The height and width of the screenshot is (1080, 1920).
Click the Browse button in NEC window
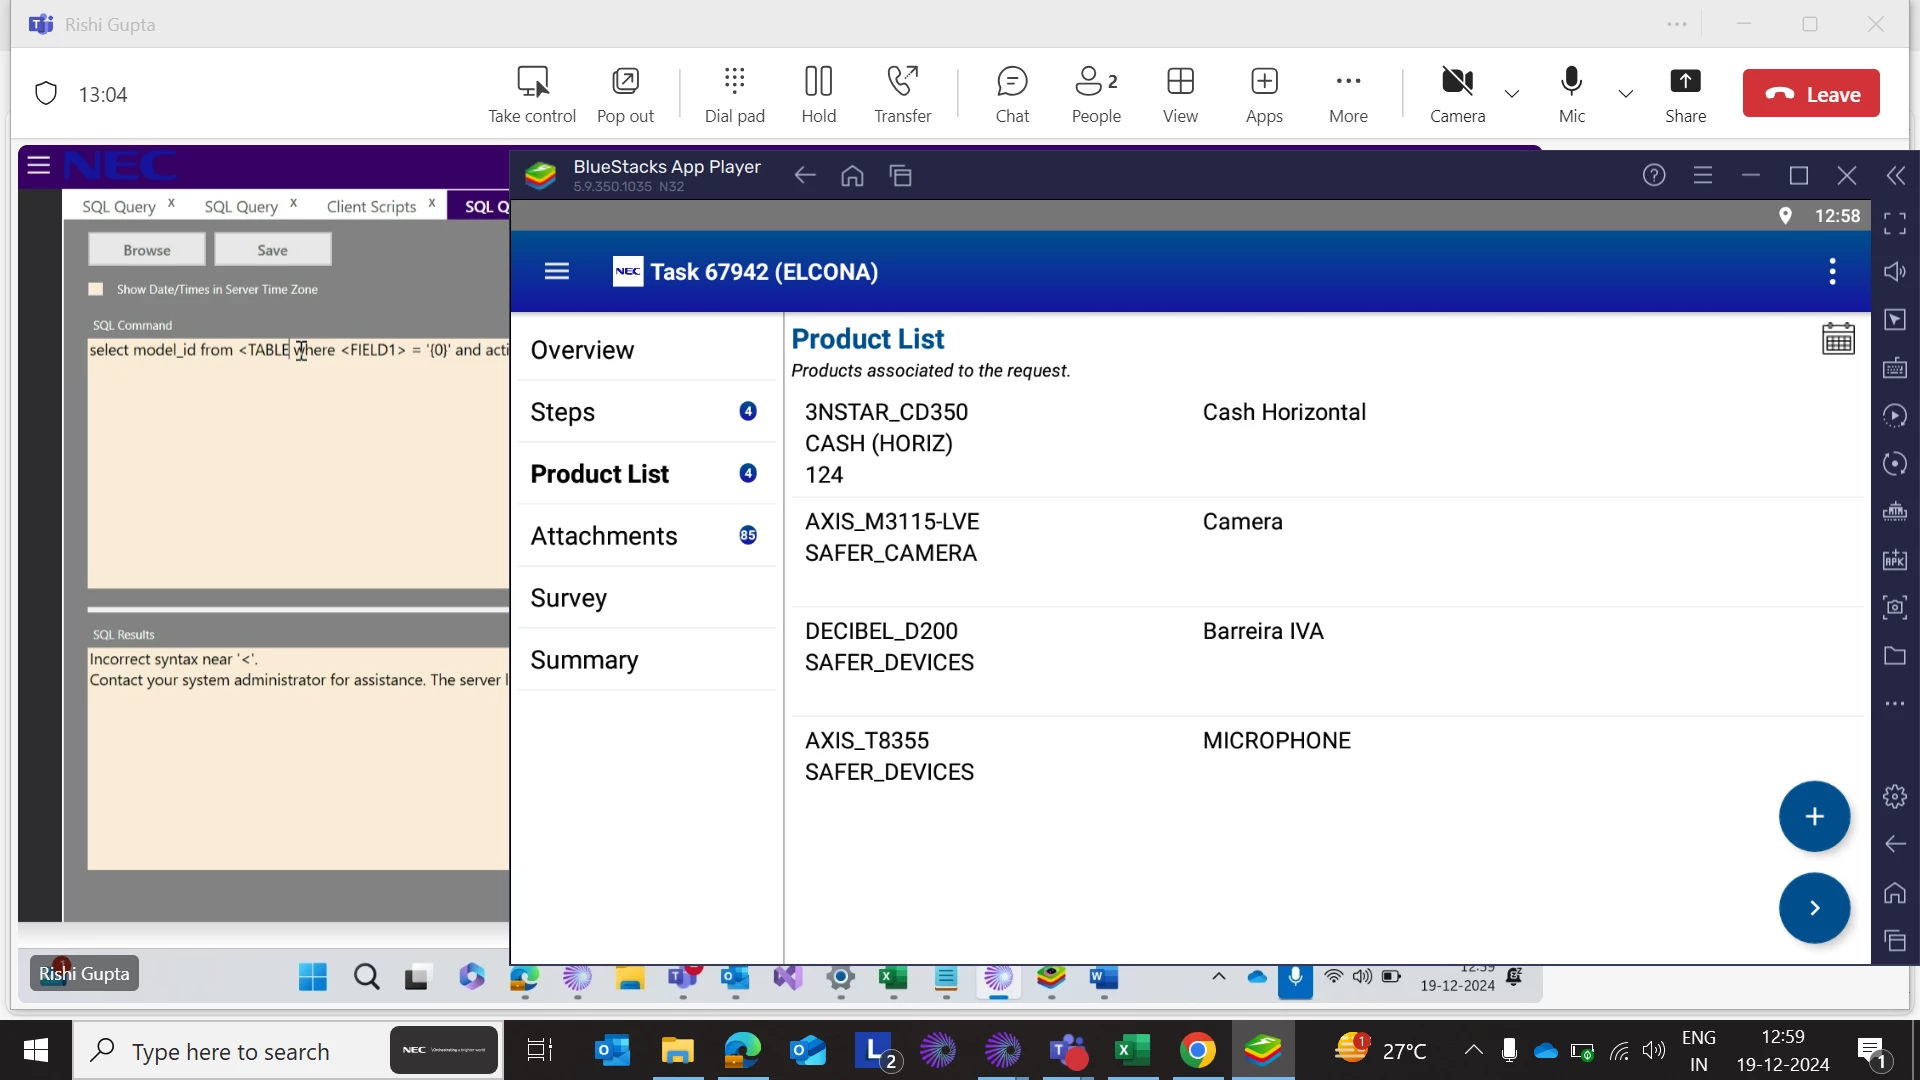tap(147, 250)
